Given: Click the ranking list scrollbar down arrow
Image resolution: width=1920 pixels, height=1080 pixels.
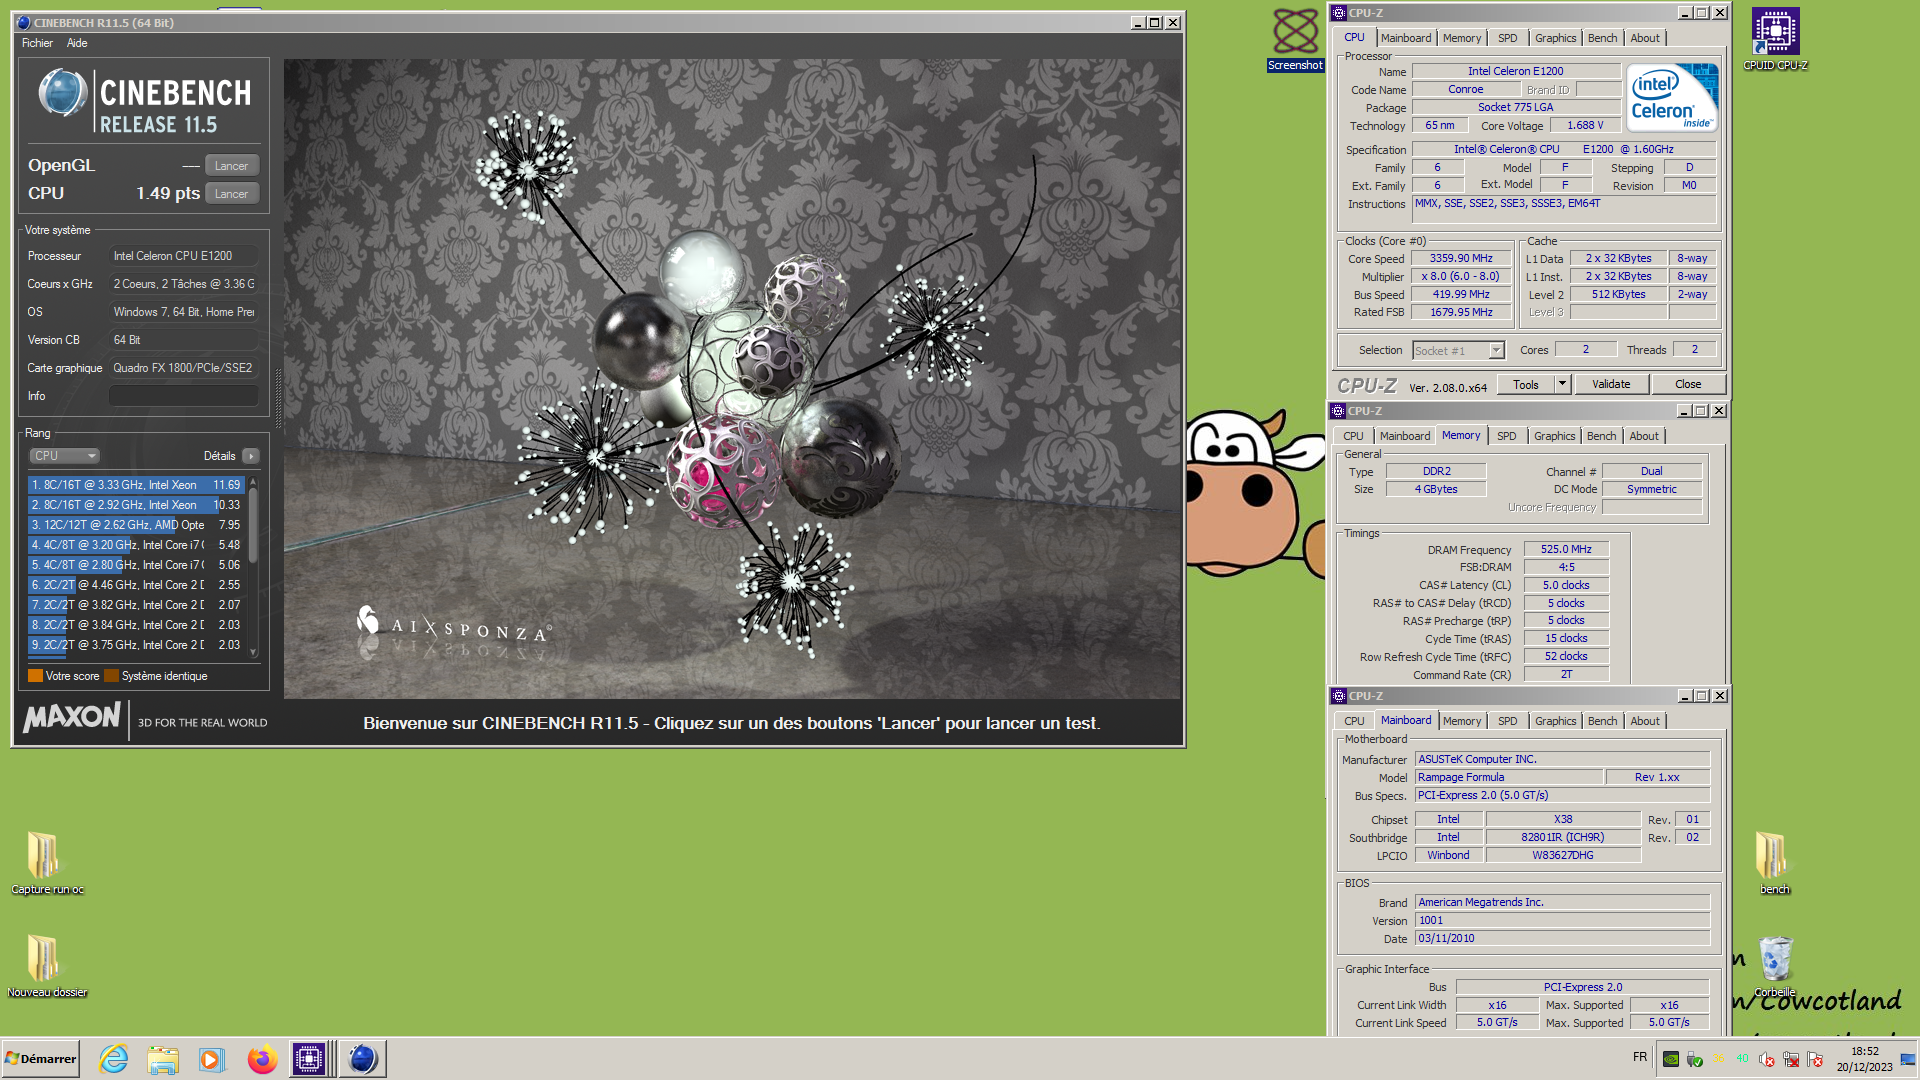Looking at the screenshot, I should pyautogui.click(x=253, y=651).
